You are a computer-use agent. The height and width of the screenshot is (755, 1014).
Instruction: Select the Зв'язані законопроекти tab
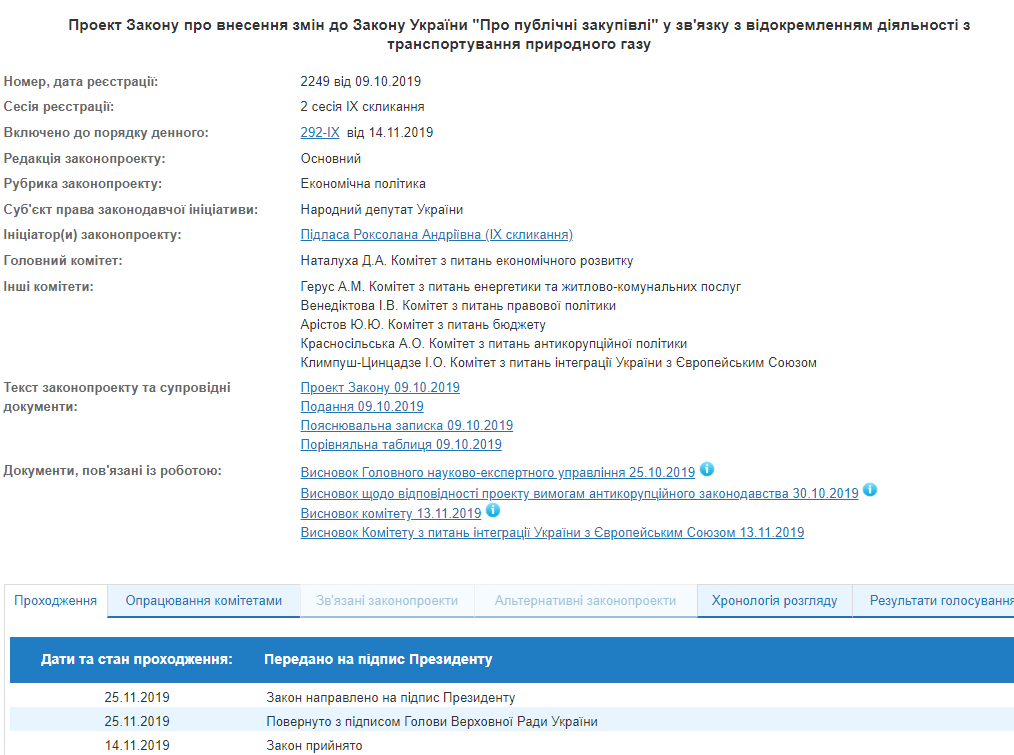pyautogui.click(x=387, y=601)
